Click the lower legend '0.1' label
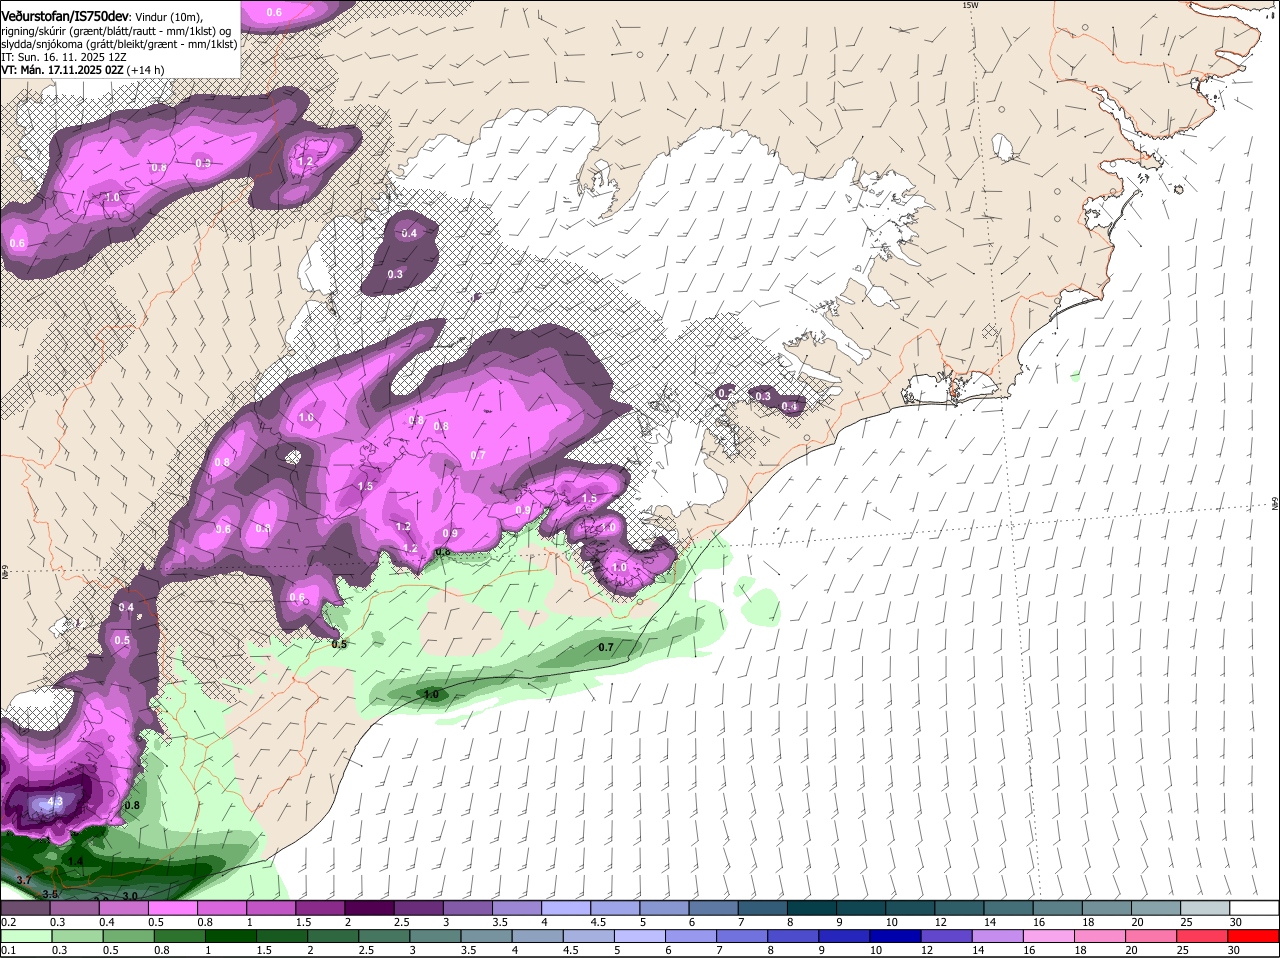Screen dimensions: 1280x958 (x=8, y=949)
